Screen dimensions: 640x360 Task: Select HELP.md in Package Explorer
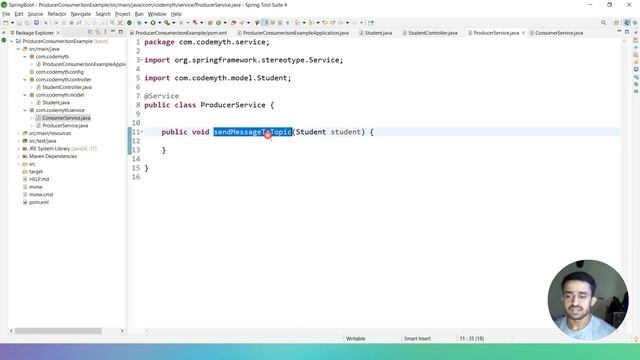39,179
